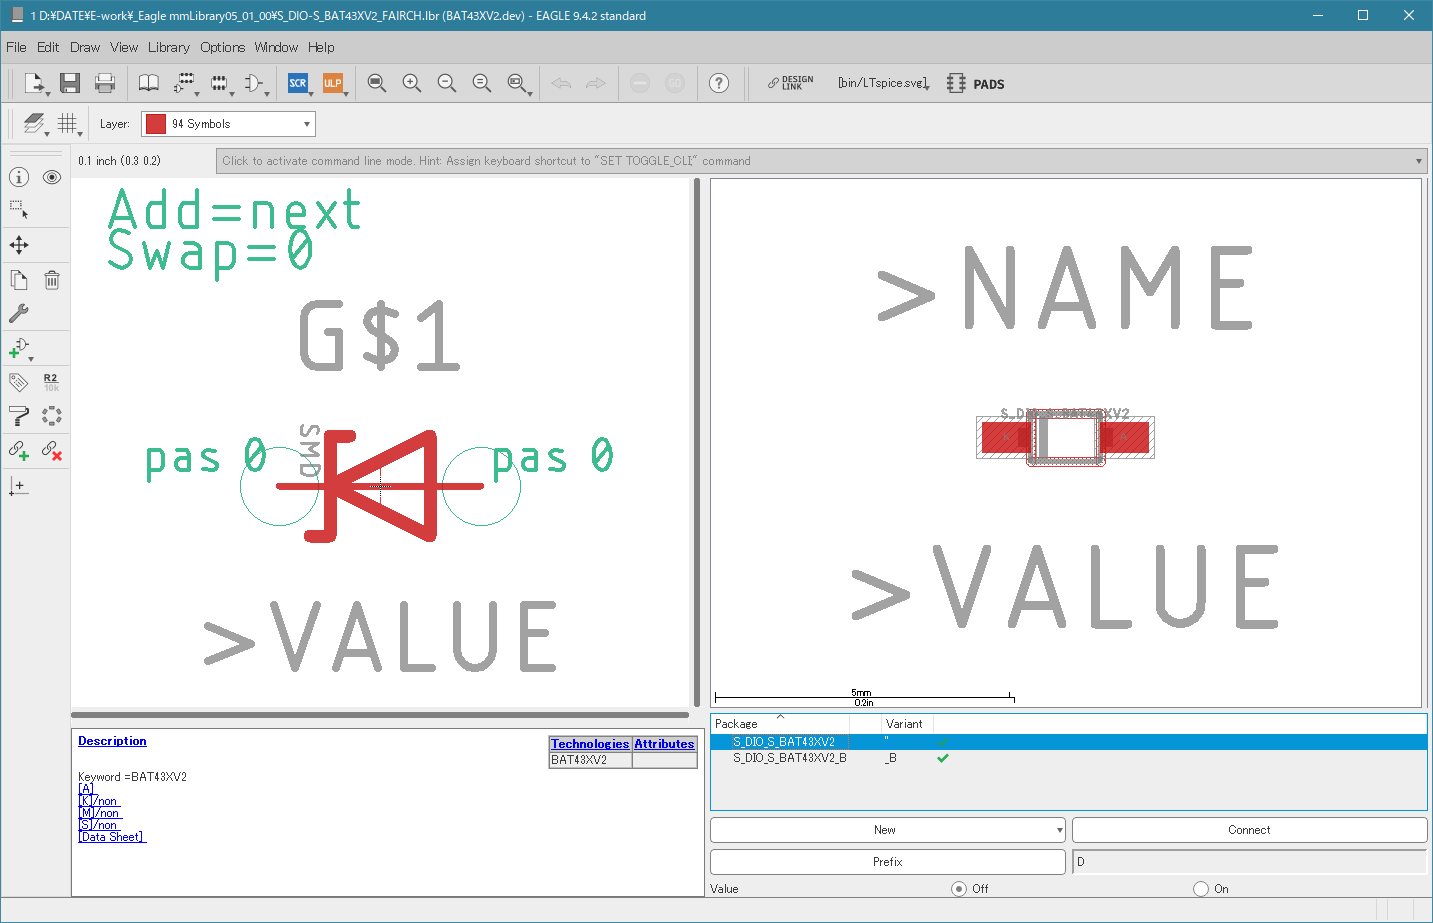Open the Options menu

[222, 47]
